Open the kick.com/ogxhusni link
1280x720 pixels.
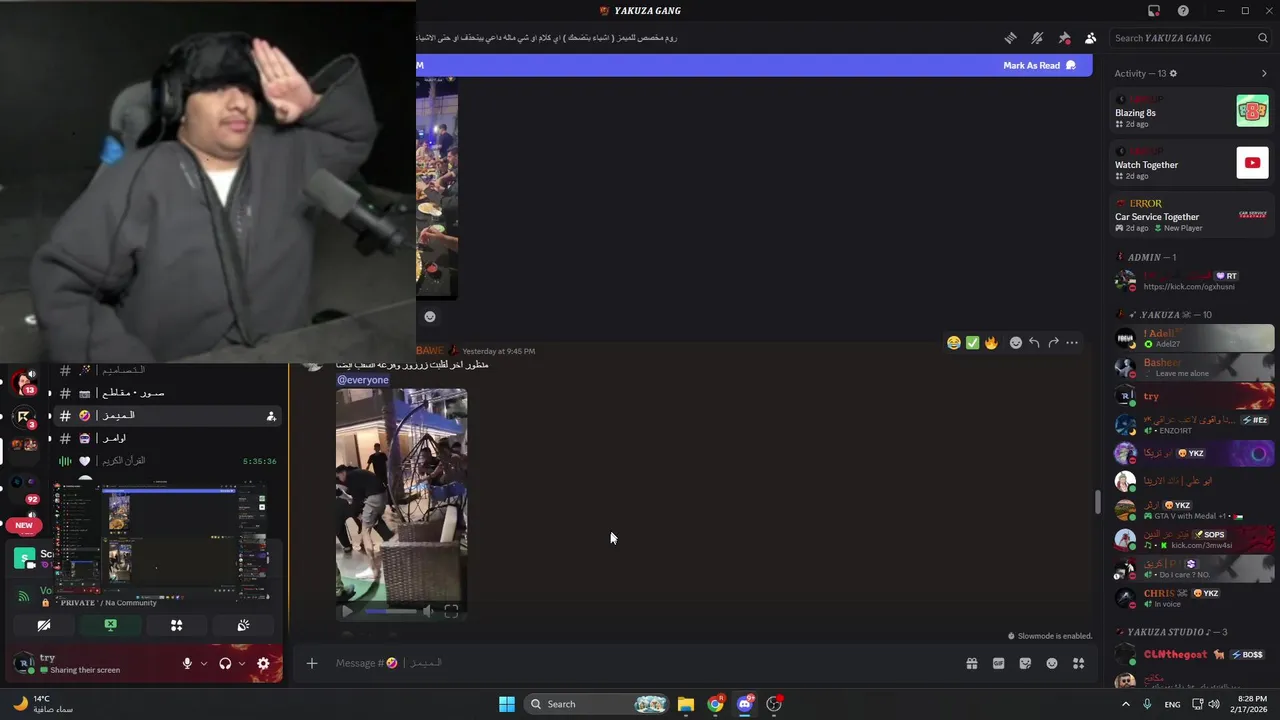coord(1189,287)
